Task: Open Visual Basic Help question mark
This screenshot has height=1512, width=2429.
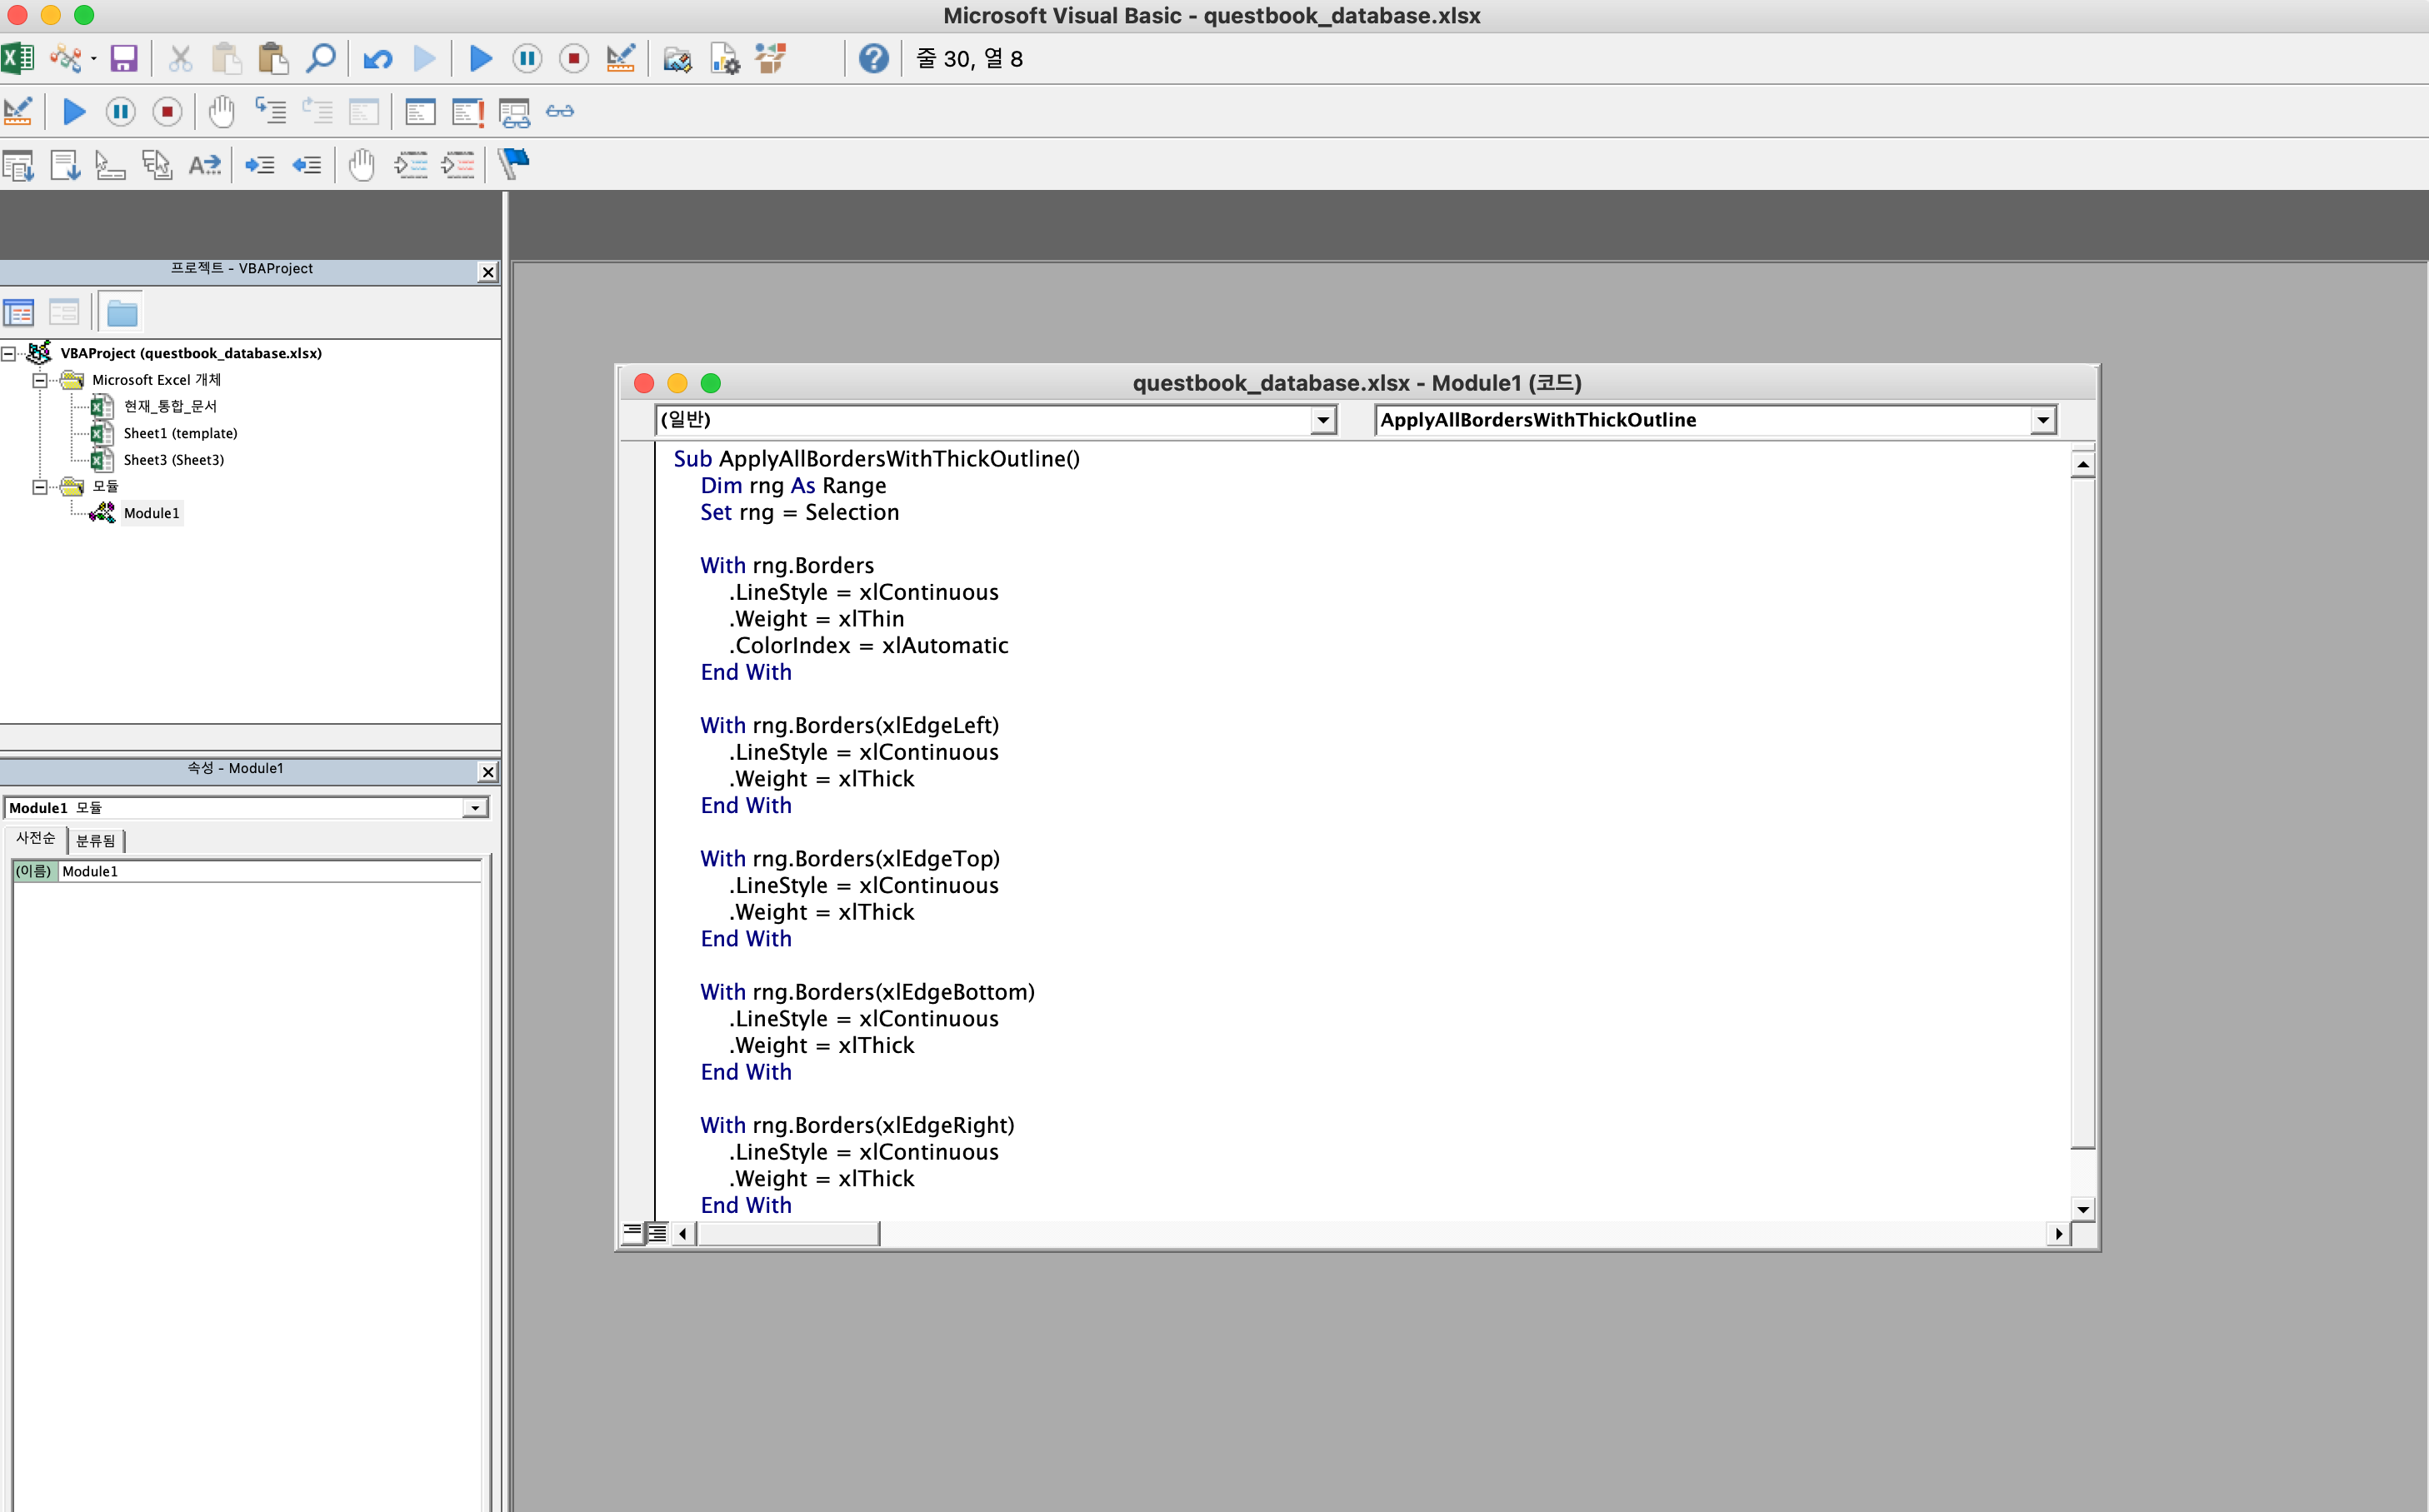Action: [x=873, y=59]
